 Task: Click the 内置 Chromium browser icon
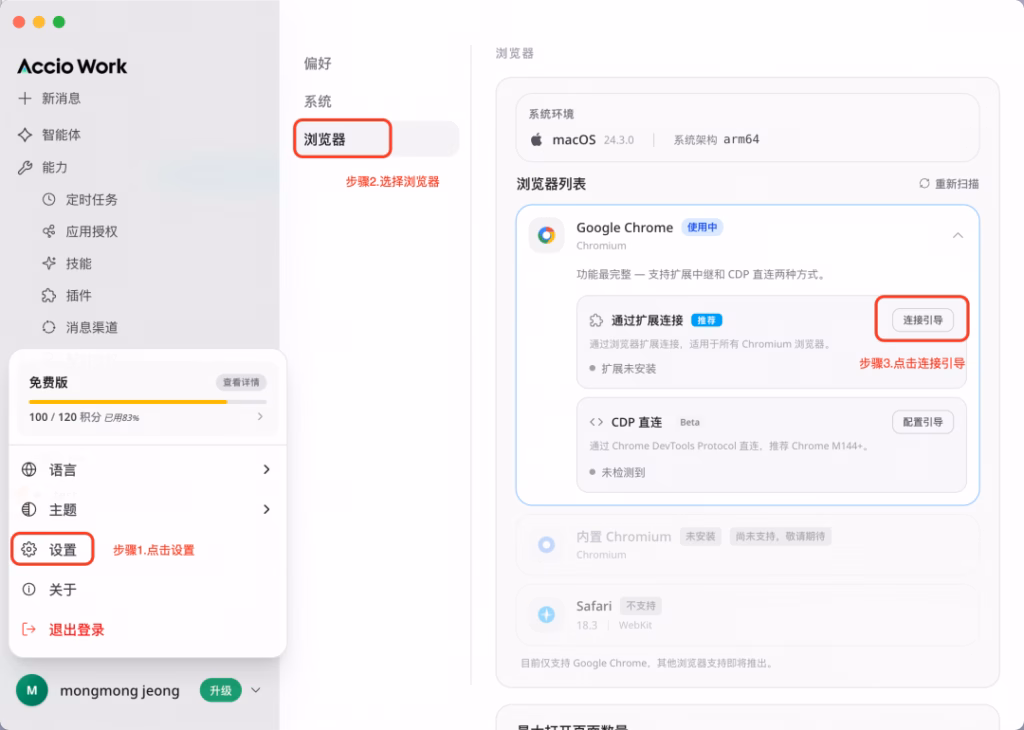point(547,544)
